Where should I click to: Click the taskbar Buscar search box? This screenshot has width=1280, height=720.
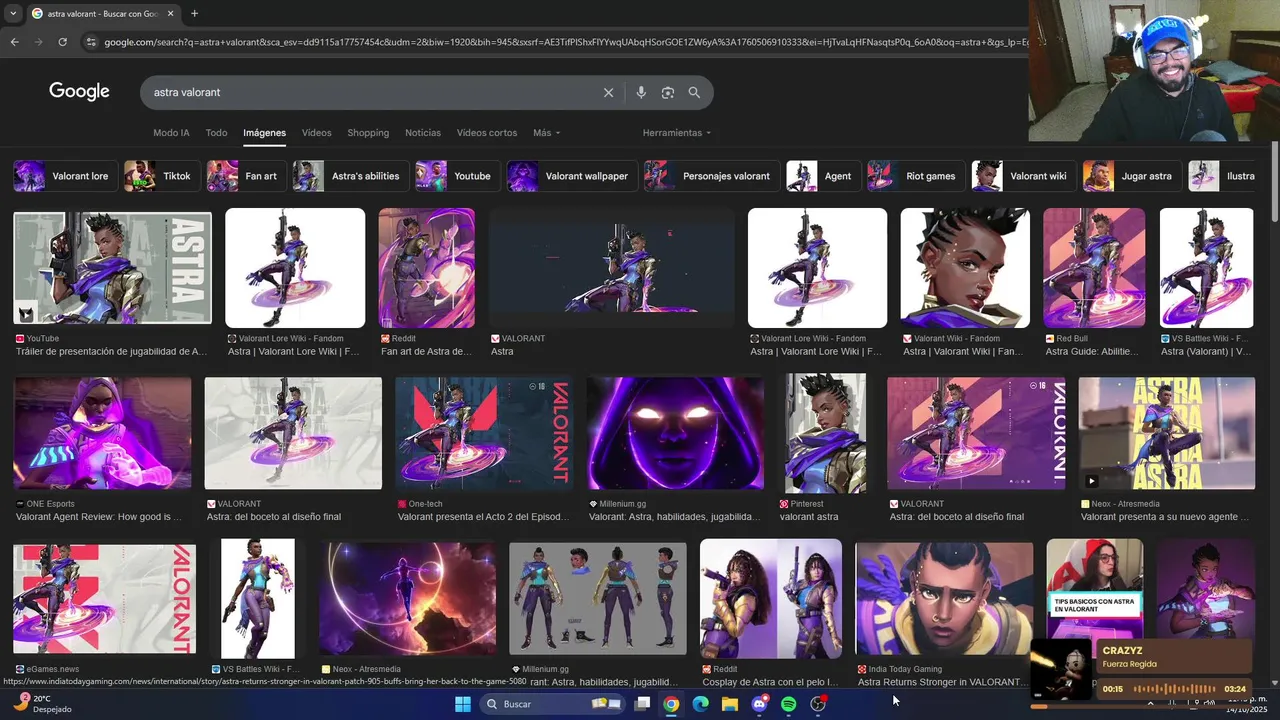pos(553,704)
